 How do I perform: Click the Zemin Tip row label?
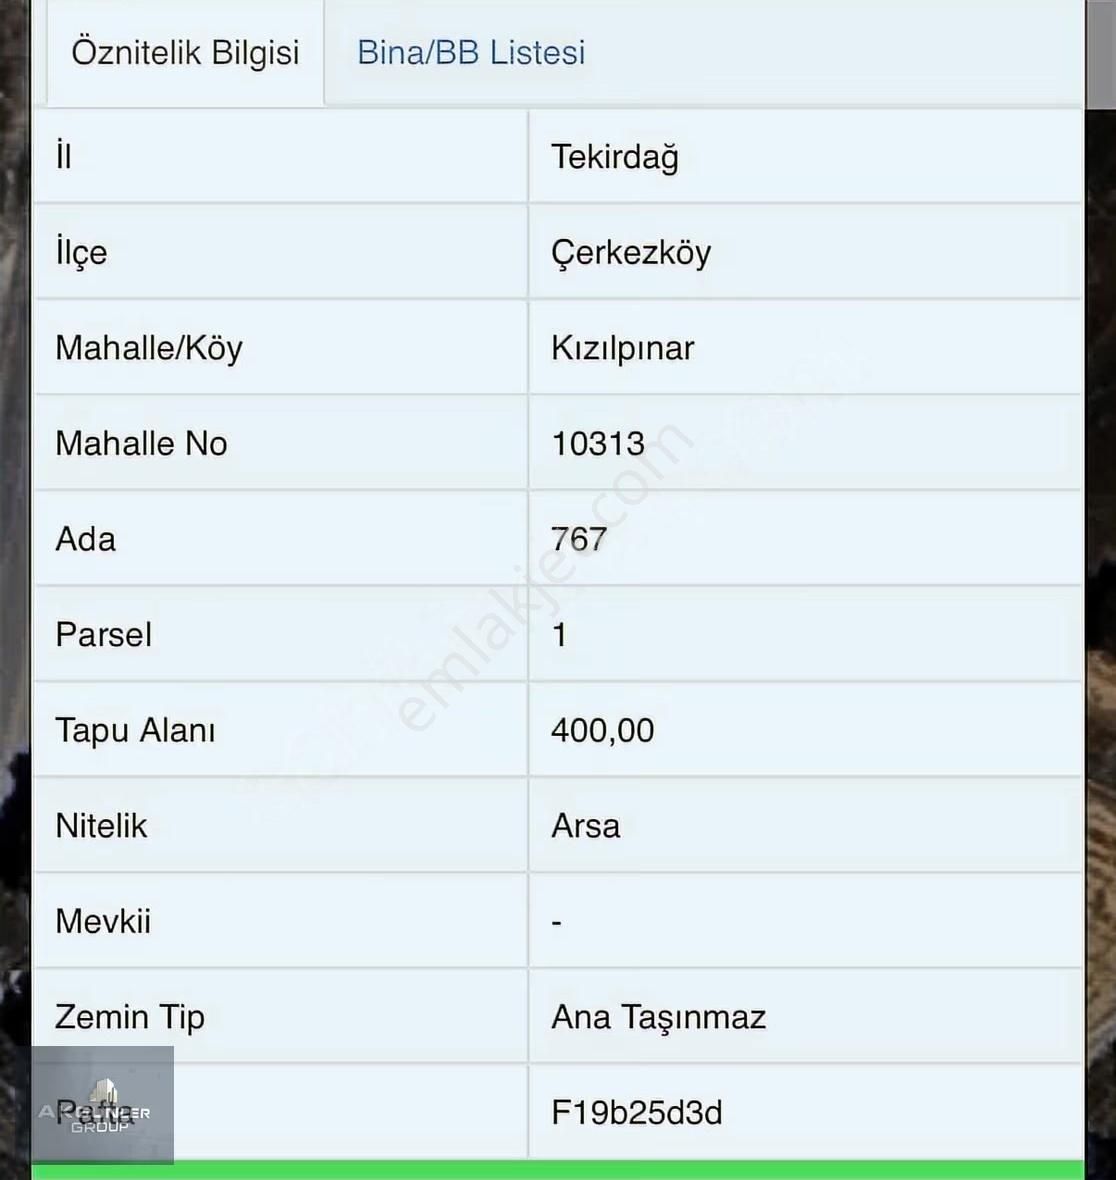click(130, 1017)
